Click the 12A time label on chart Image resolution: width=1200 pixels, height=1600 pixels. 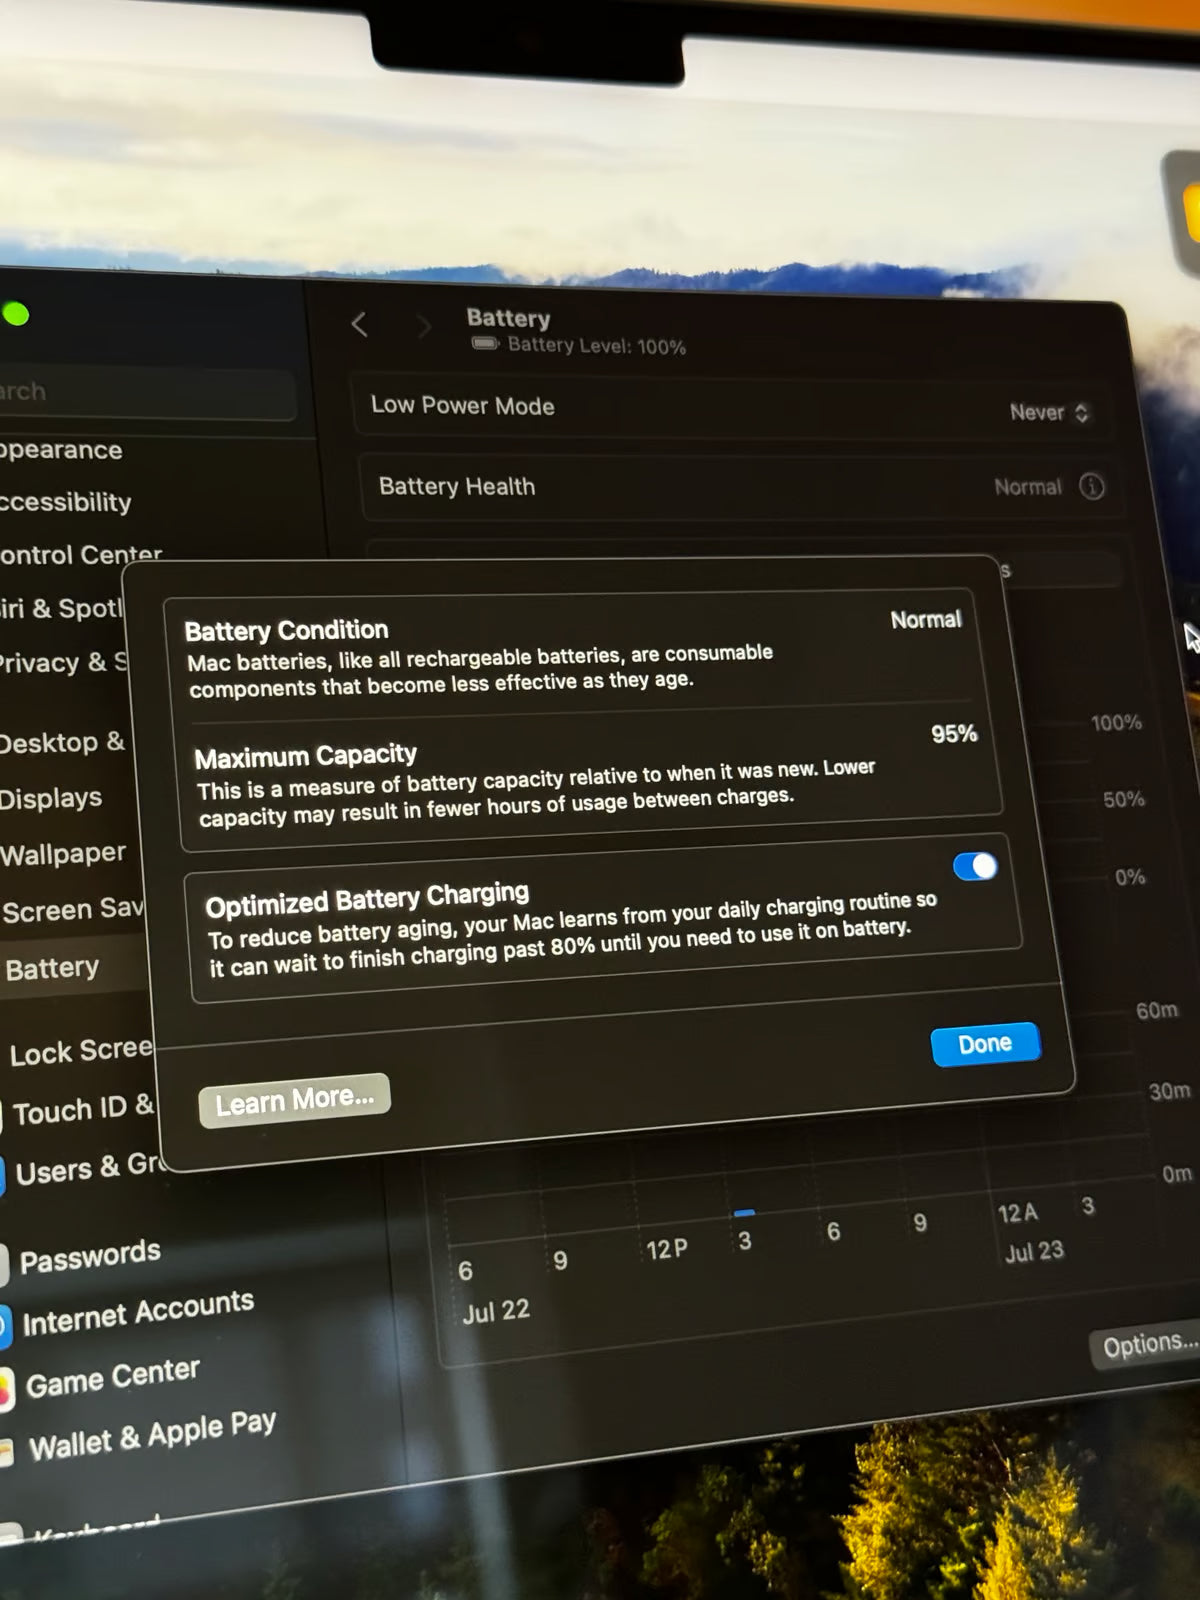click(1018, 1213)
